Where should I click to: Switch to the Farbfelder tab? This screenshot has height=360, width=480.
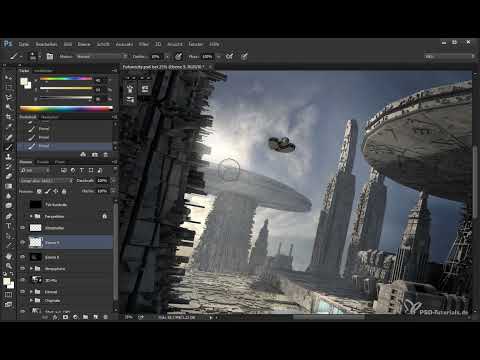pyautogui.click(x=43, y=71)
